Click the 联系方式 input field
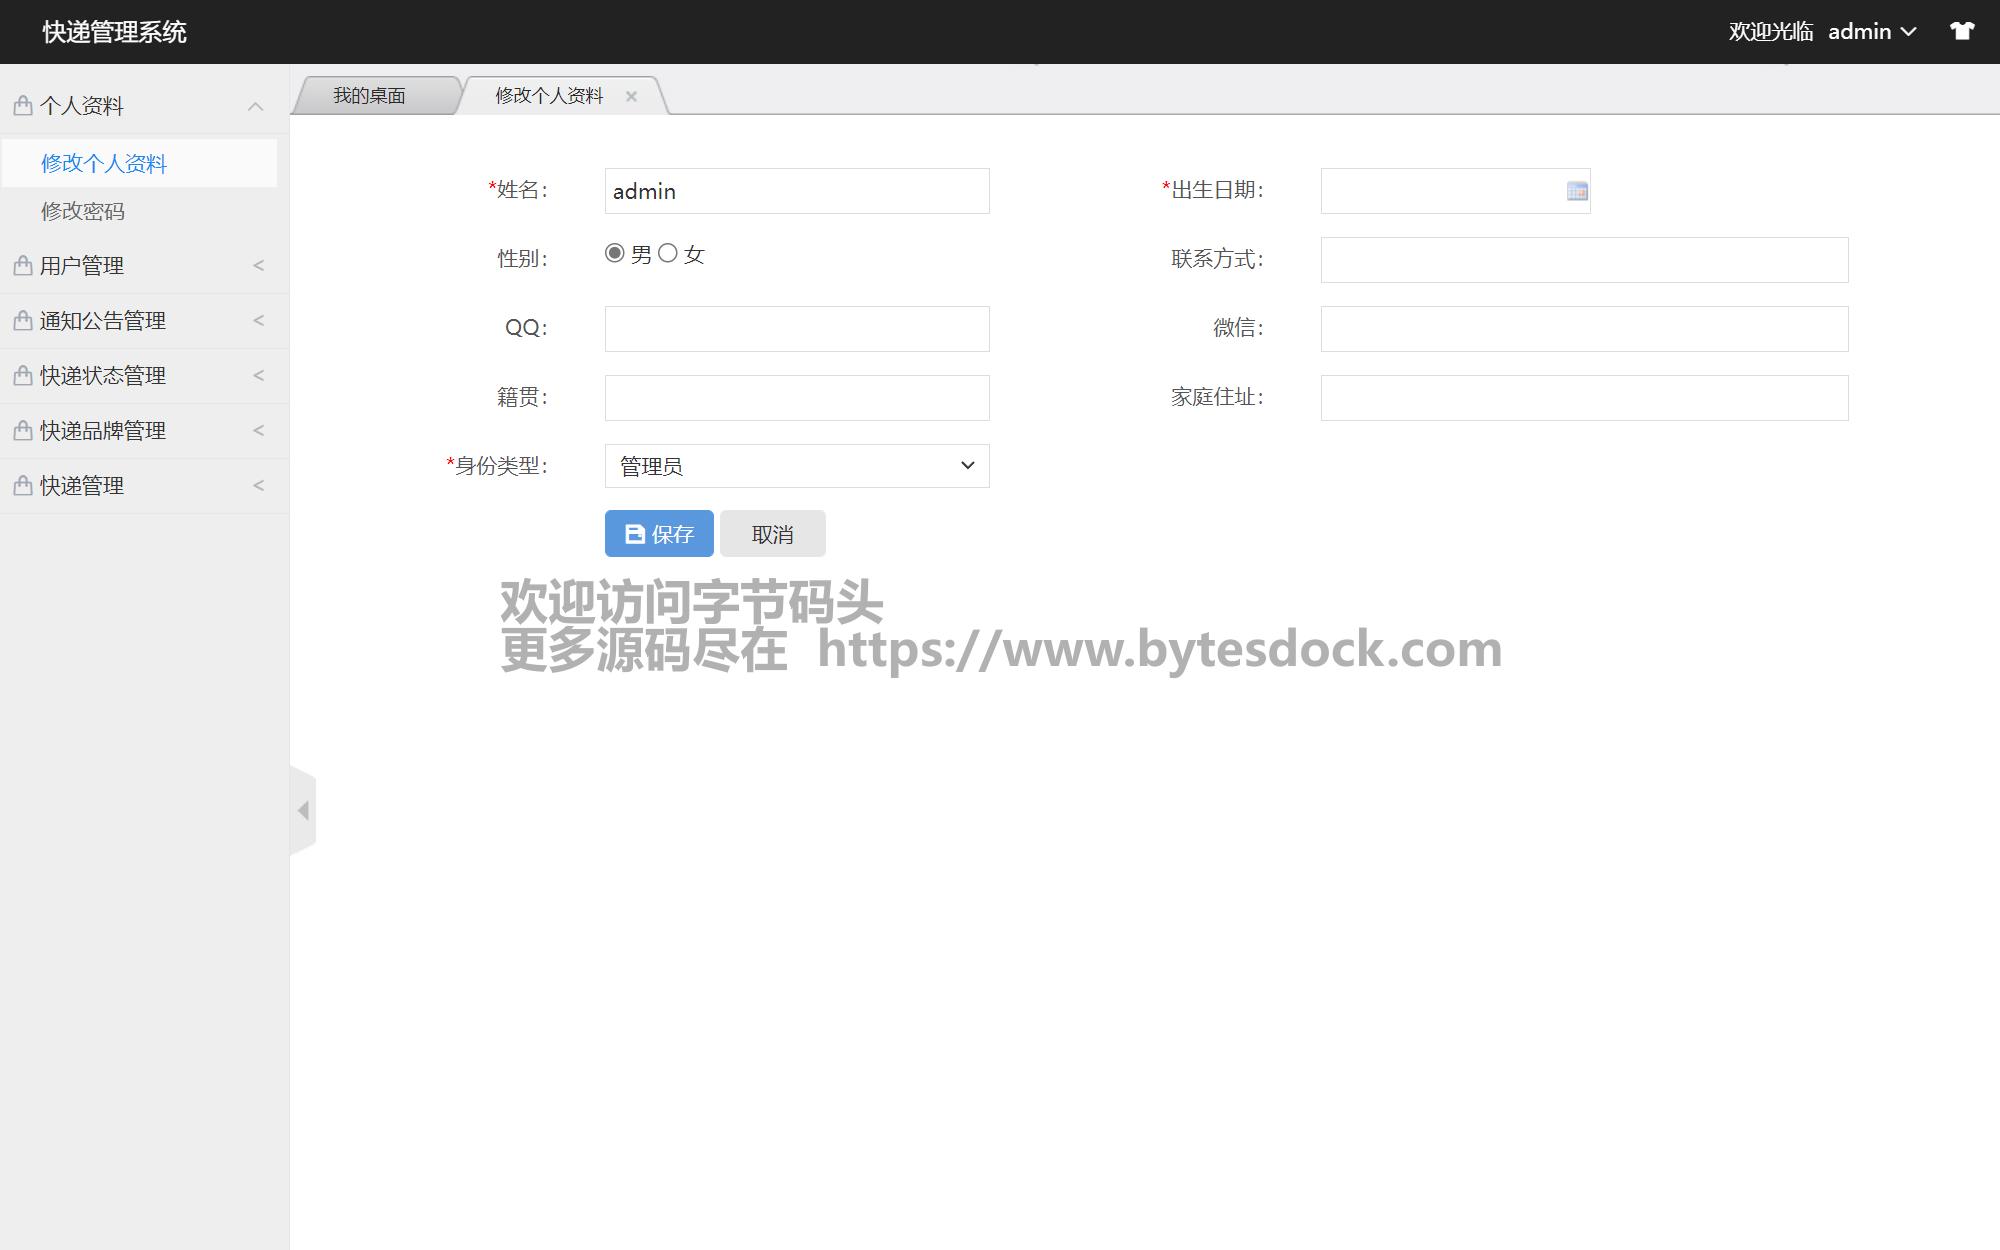2000x1250 pixels. [x=1584, y=260]
